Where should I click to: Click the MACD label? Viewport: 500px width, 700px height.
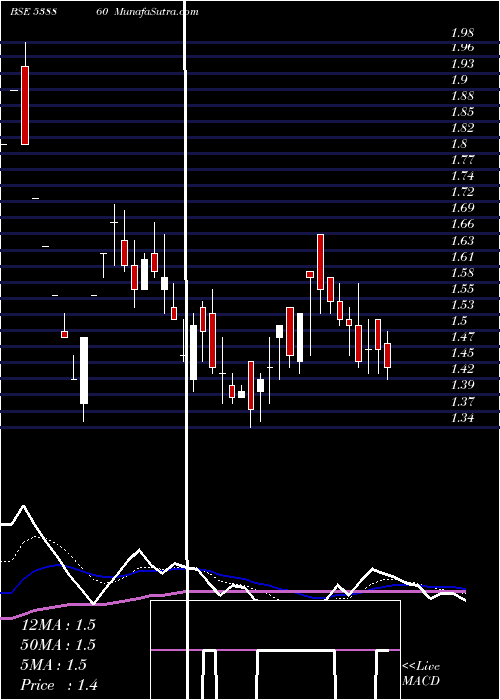[421, 681]
